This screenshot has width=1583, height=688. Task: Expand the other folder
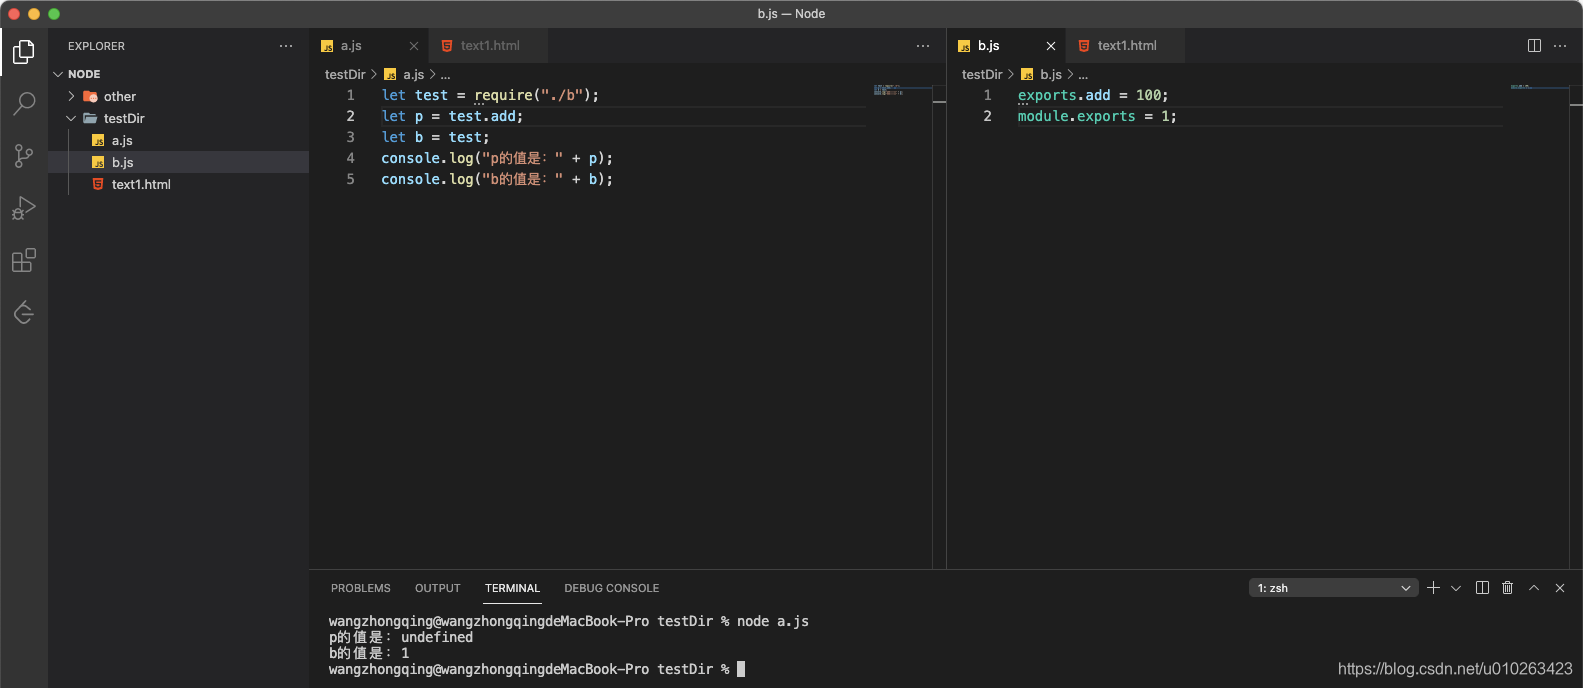coord(178,96)
